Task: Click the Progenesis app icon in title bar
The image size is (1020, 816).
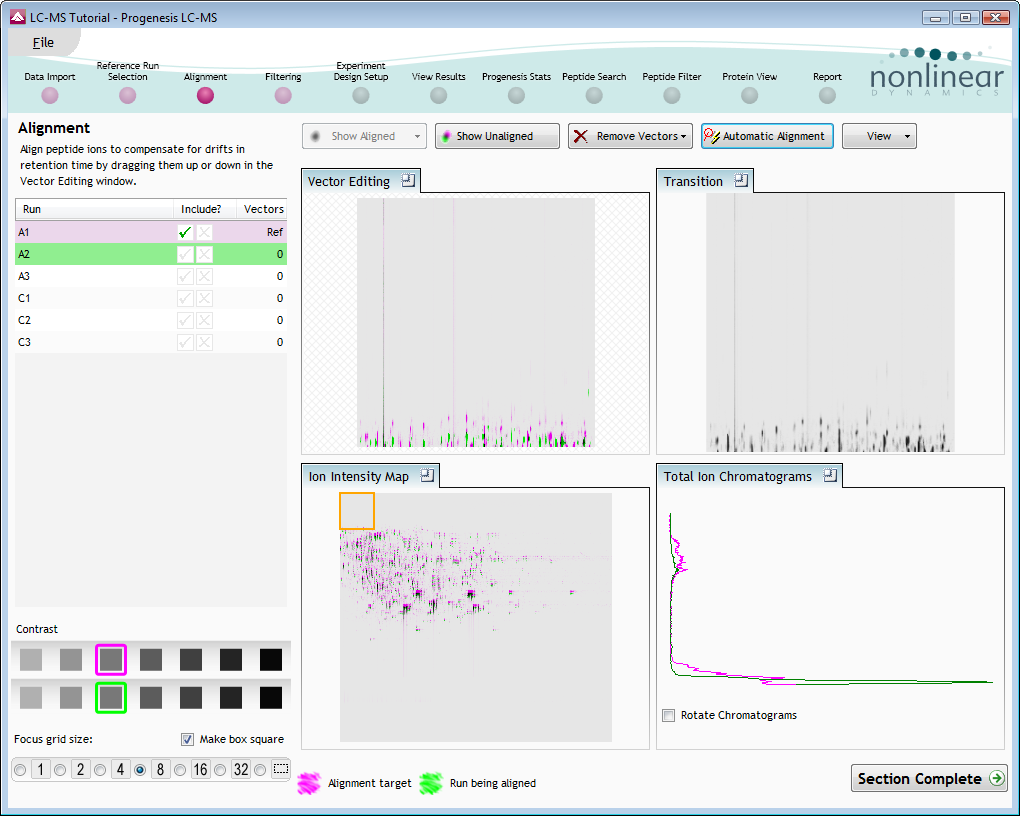Action: (18, 18)
